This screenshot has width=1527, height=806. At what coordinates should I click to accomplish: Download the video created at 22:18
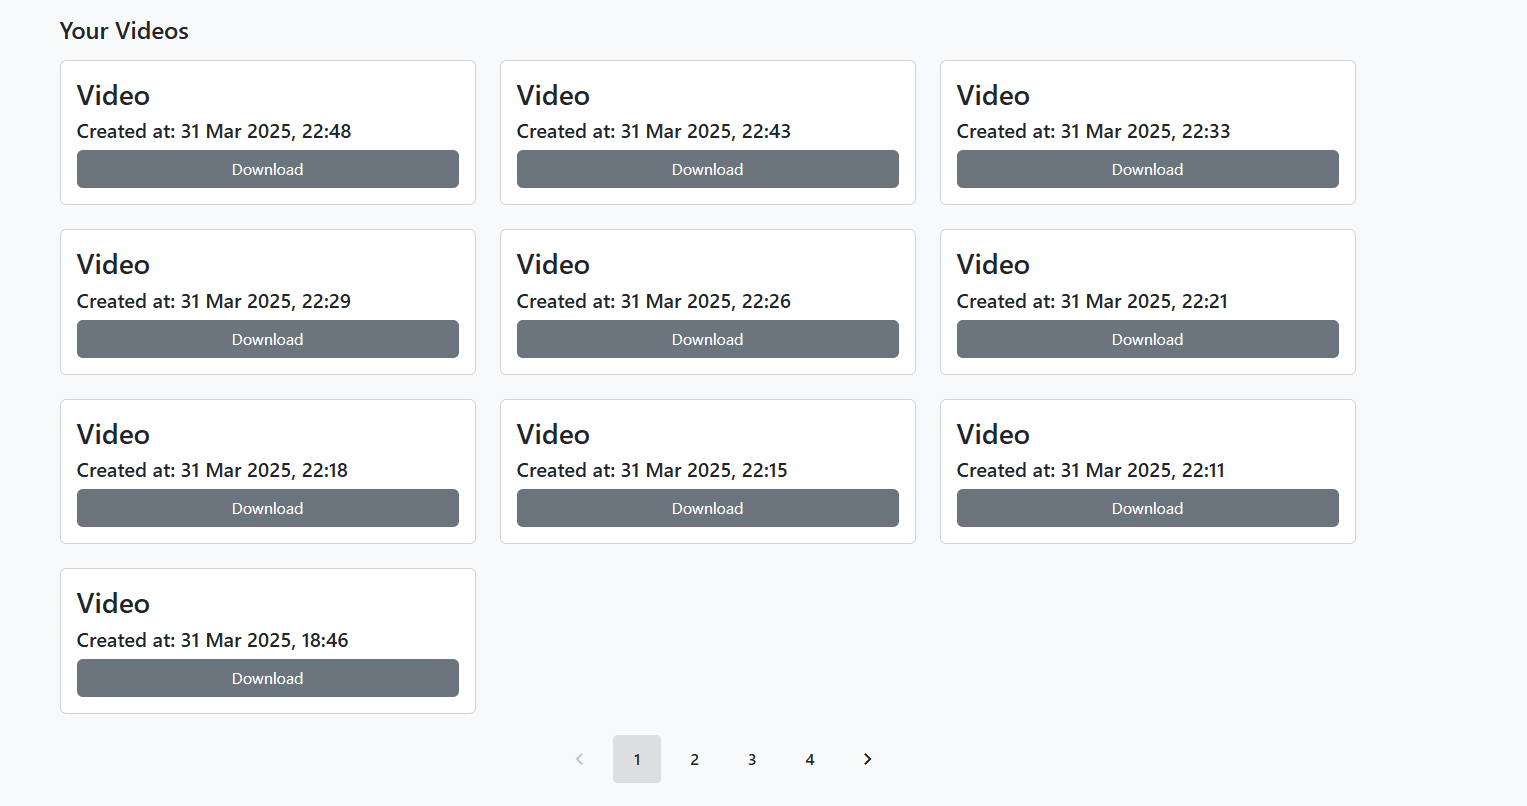267,508
